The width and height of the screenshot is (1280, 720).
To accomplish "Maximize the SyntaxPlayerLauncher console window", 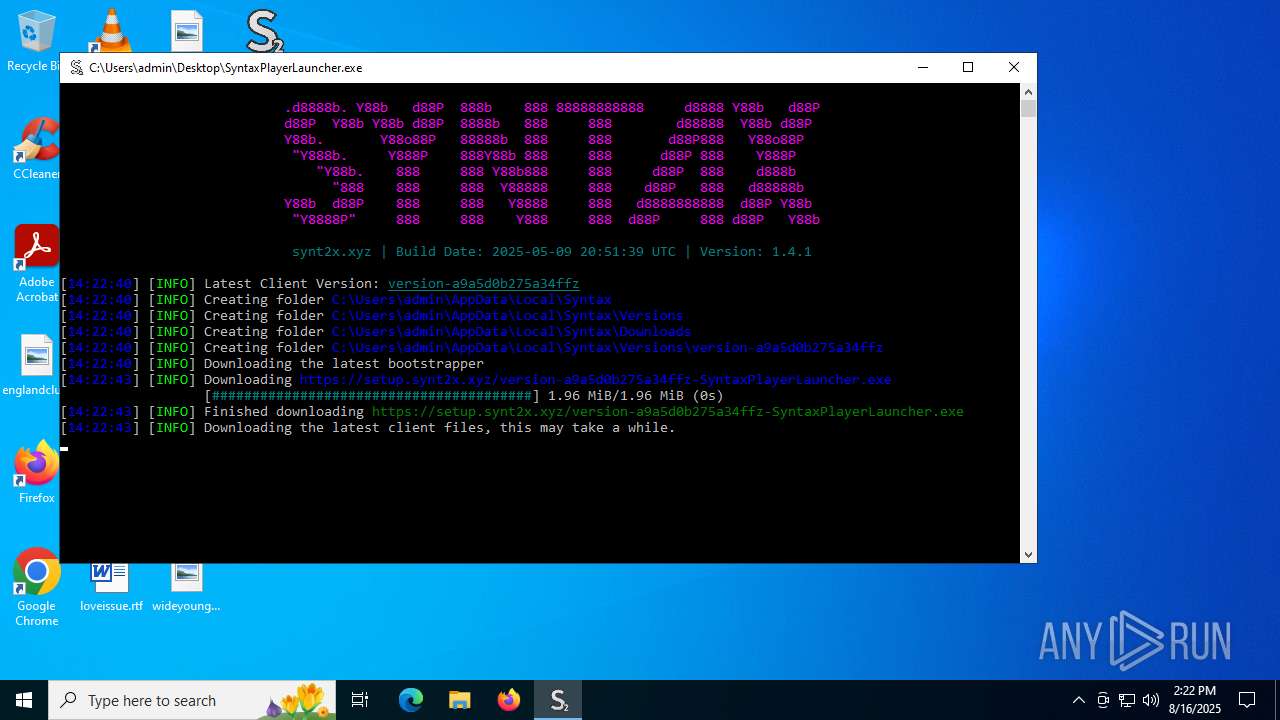I will click(x=967, y=68).
